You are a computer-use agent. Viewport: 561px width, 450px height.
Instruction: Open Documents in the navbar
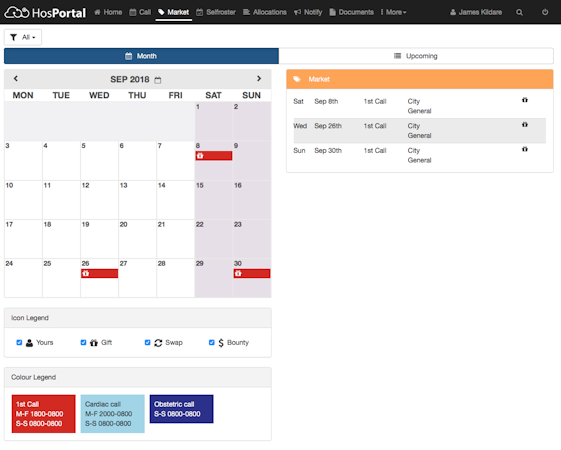click(x=351, y=13)
